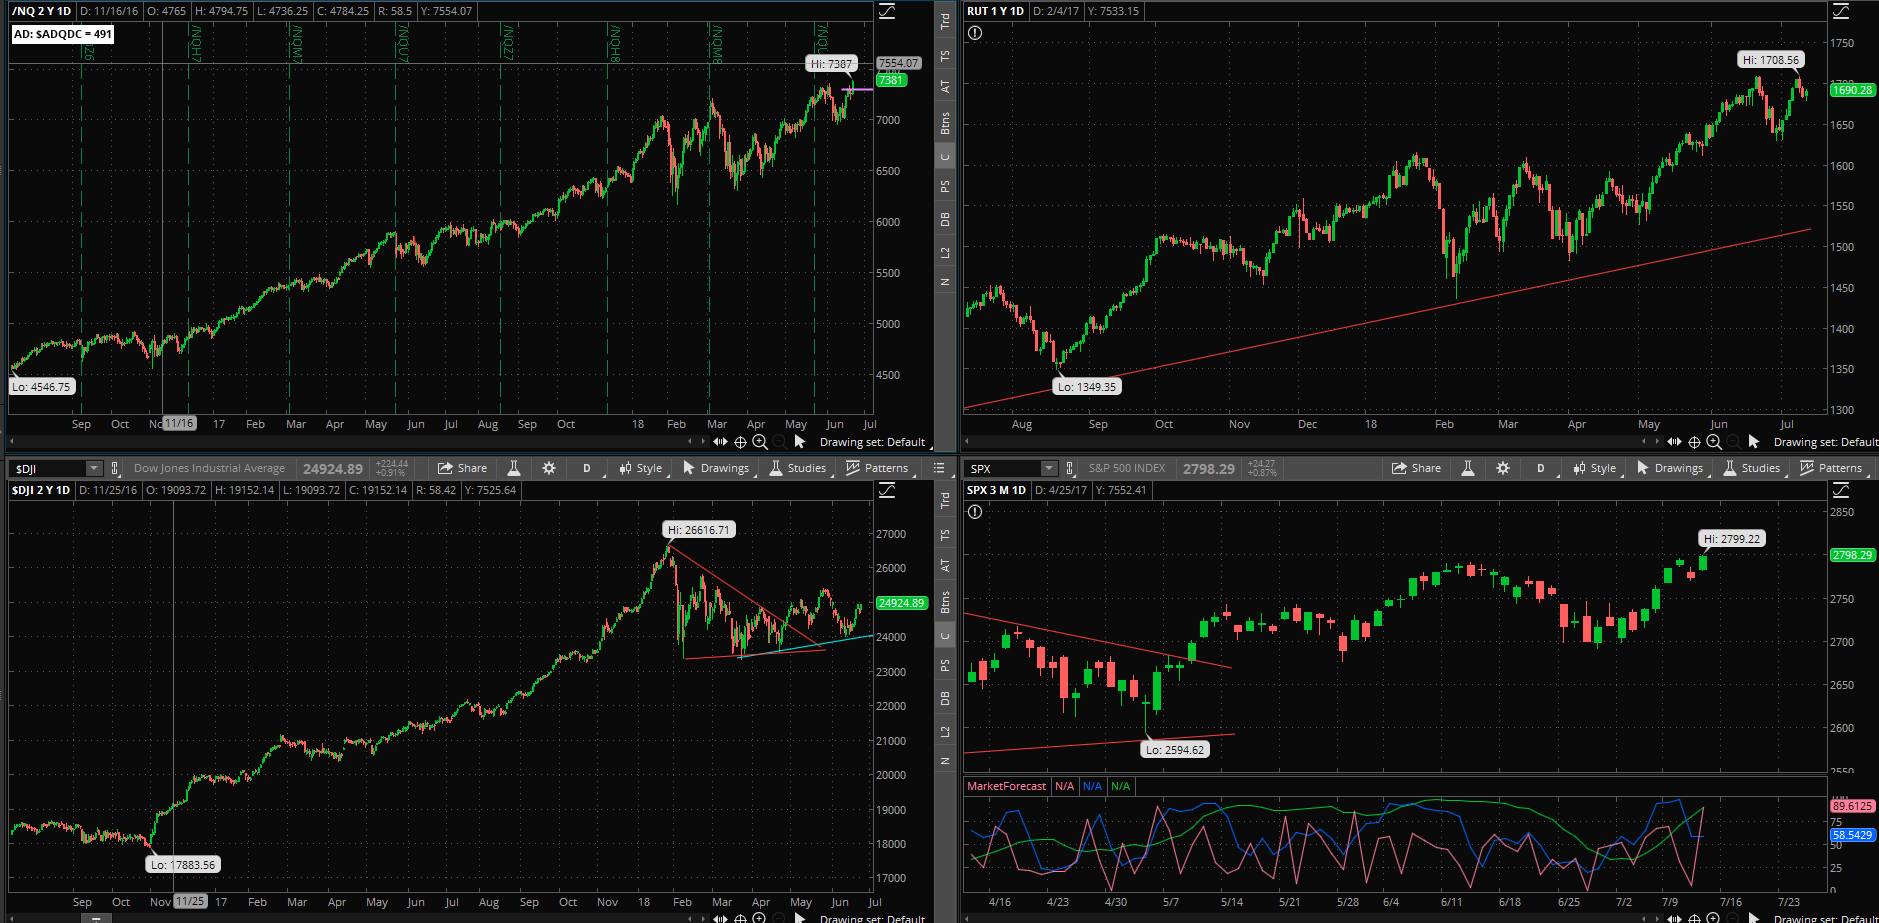
Task: Open chart settings gear in $DJI toolbar
Action: tap(549, 468)
